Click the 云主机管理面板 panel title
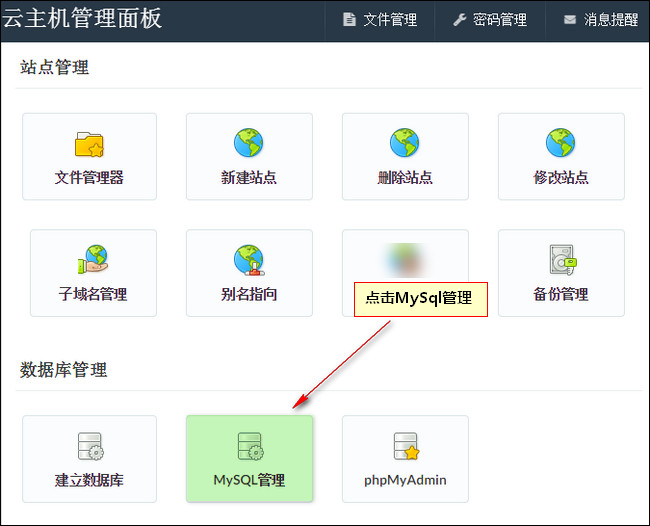 (x=82, y=18)
